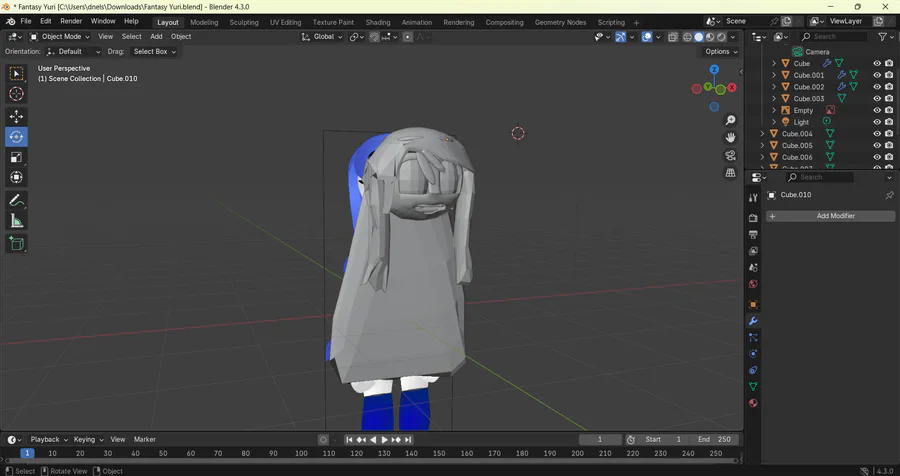Toggle the camera view icon
This screenshot has height=476, width=900.
coord(730,156)
